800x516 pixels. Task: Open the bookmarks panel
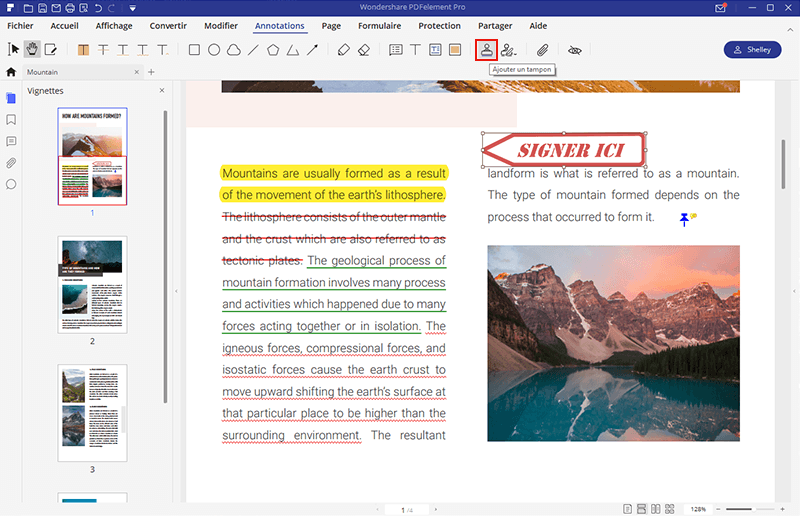[11, 119]
